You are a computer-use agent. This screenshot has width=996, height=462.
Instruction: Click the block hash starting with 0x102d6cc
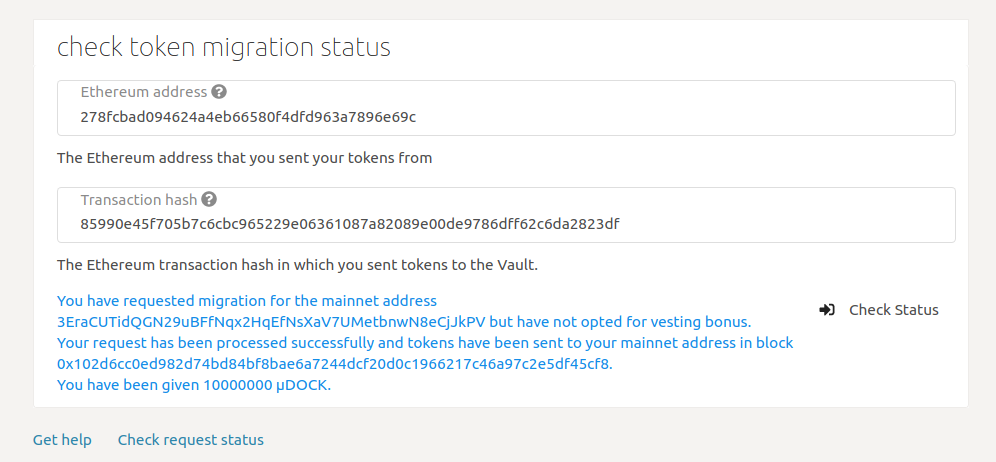coord(333,364)
